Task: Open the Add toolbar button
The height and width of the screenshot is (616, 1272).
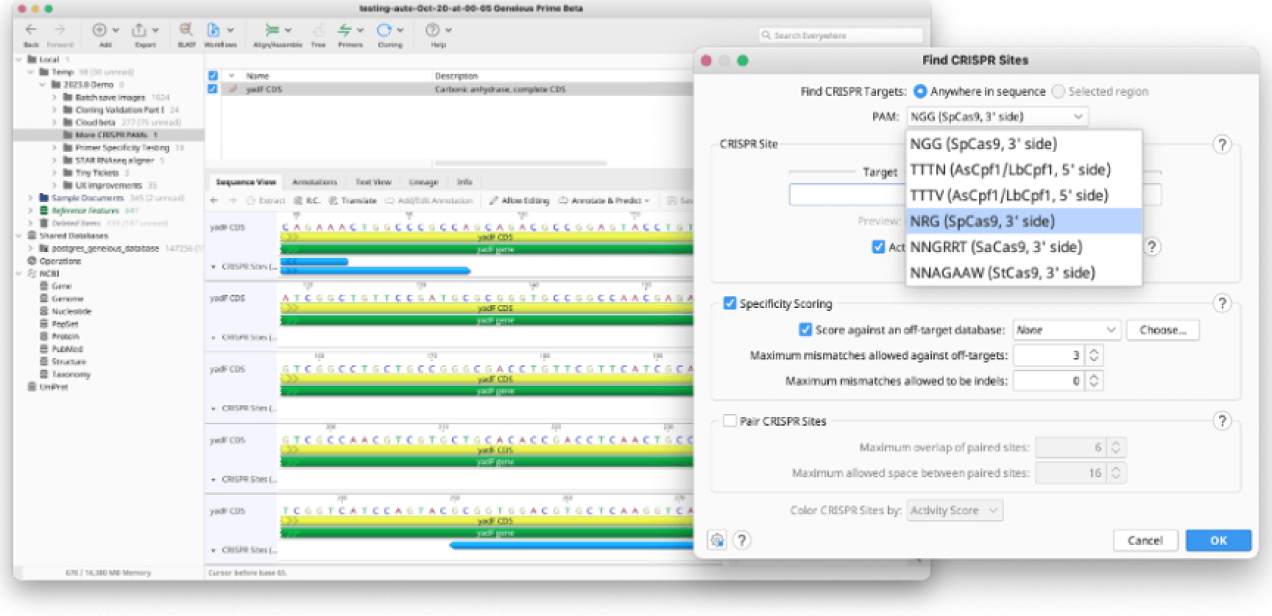Action: pyautogui.click(x=100, y=30)
